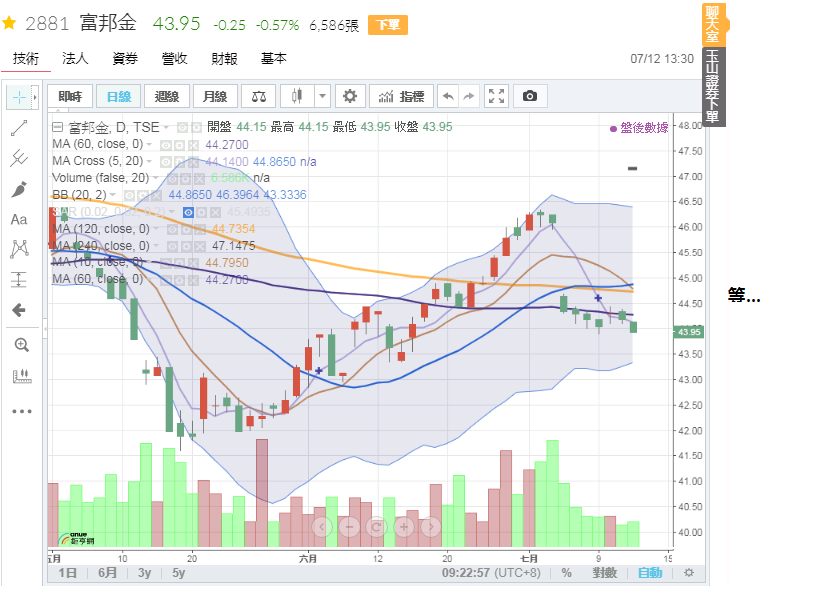Select the 即時 realtime interval
The image size is (830, 600).
[x=70, y=96]
